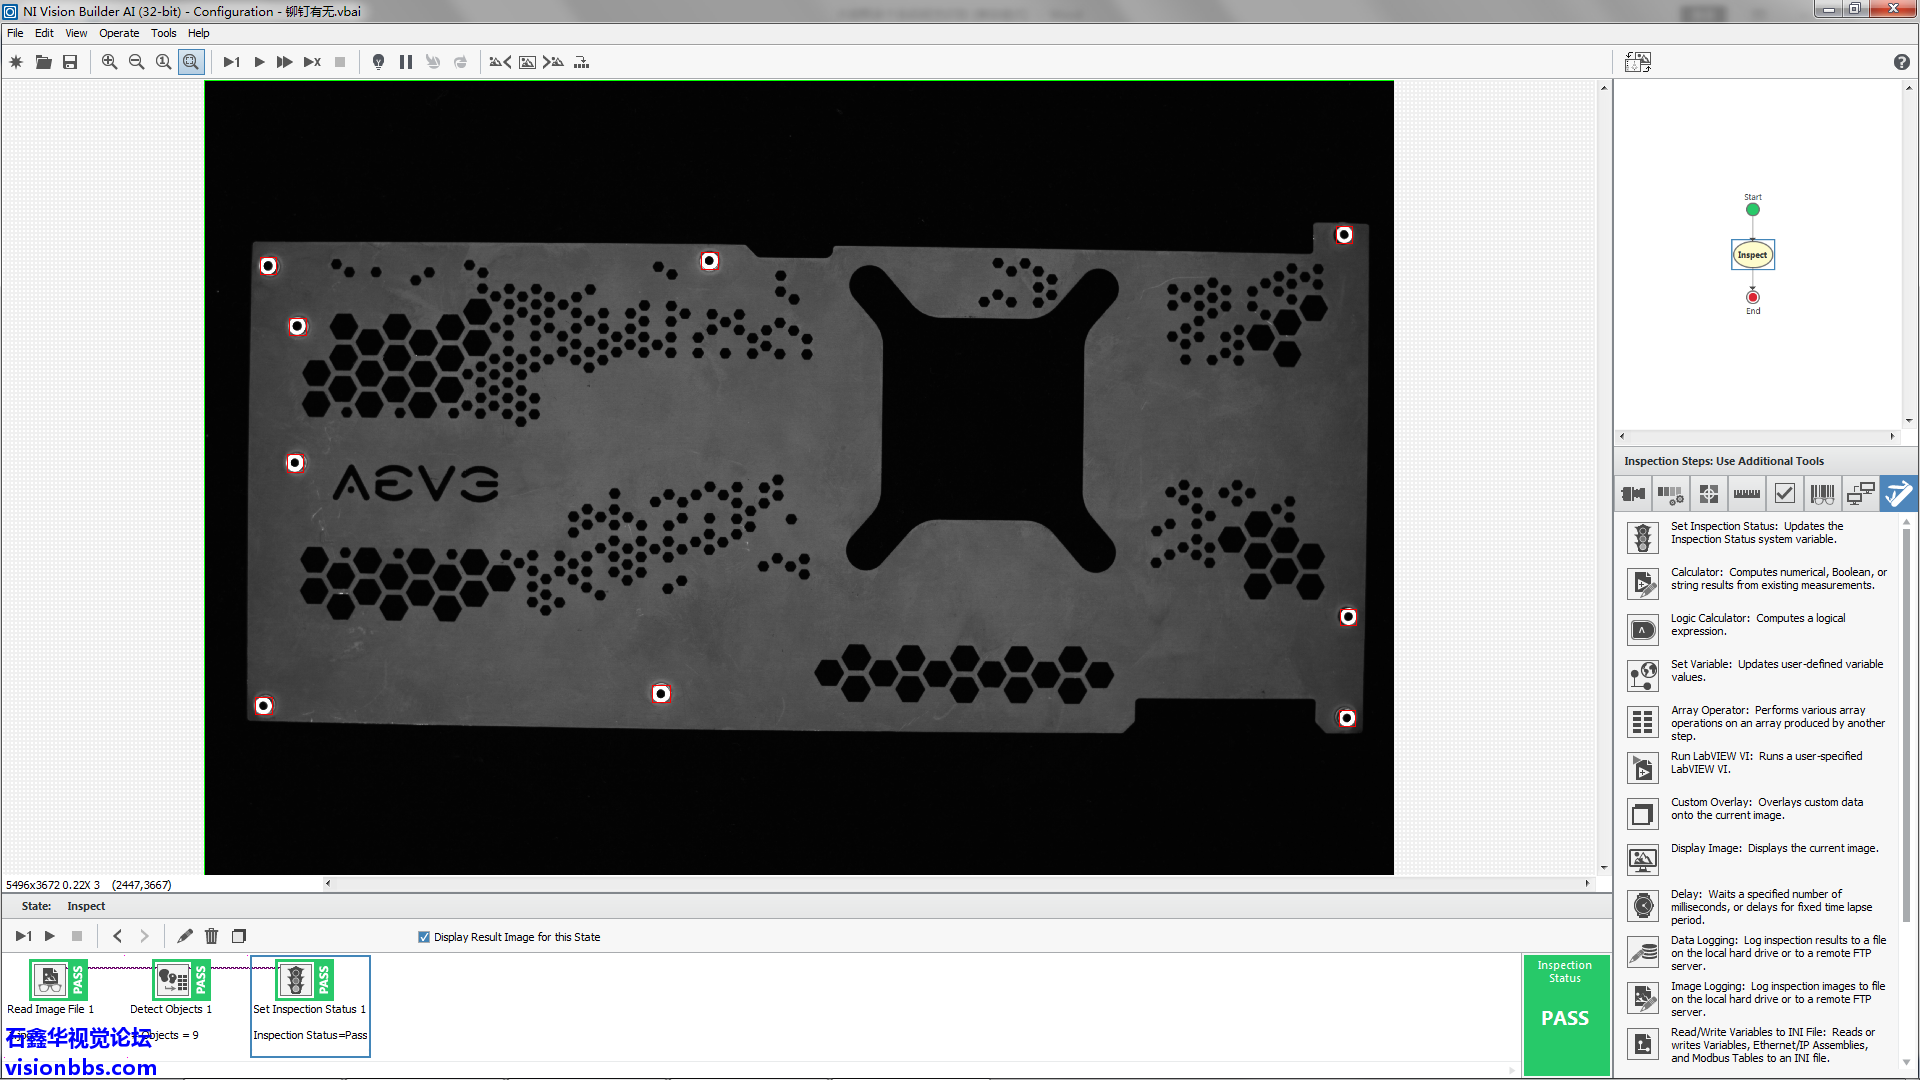Select the Measure Features ruler tab

pyautogui.click(x=1747, y=493)
